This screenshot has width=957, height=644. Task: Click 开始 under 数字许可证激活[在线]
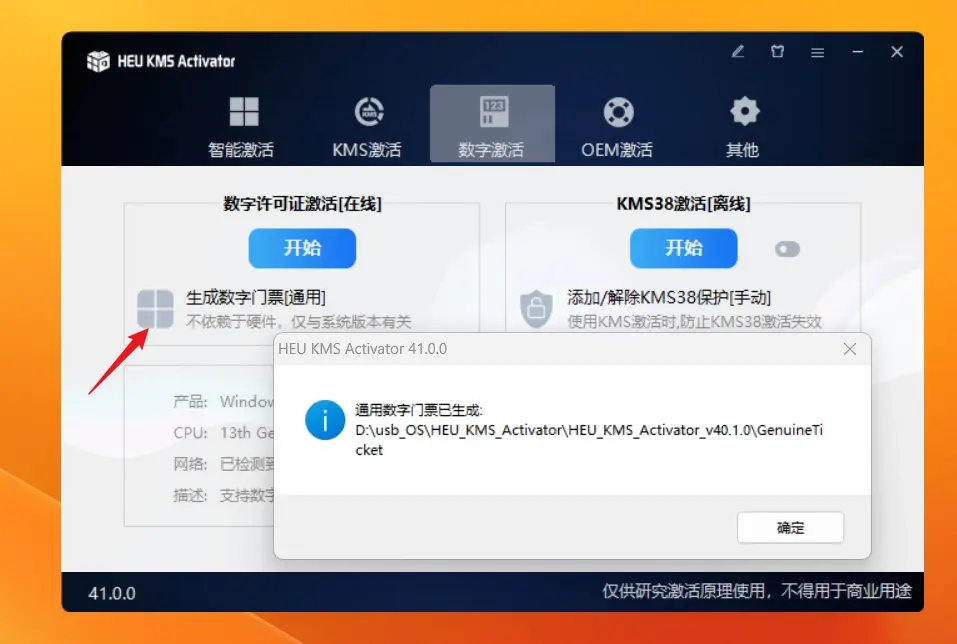[302, 248]
